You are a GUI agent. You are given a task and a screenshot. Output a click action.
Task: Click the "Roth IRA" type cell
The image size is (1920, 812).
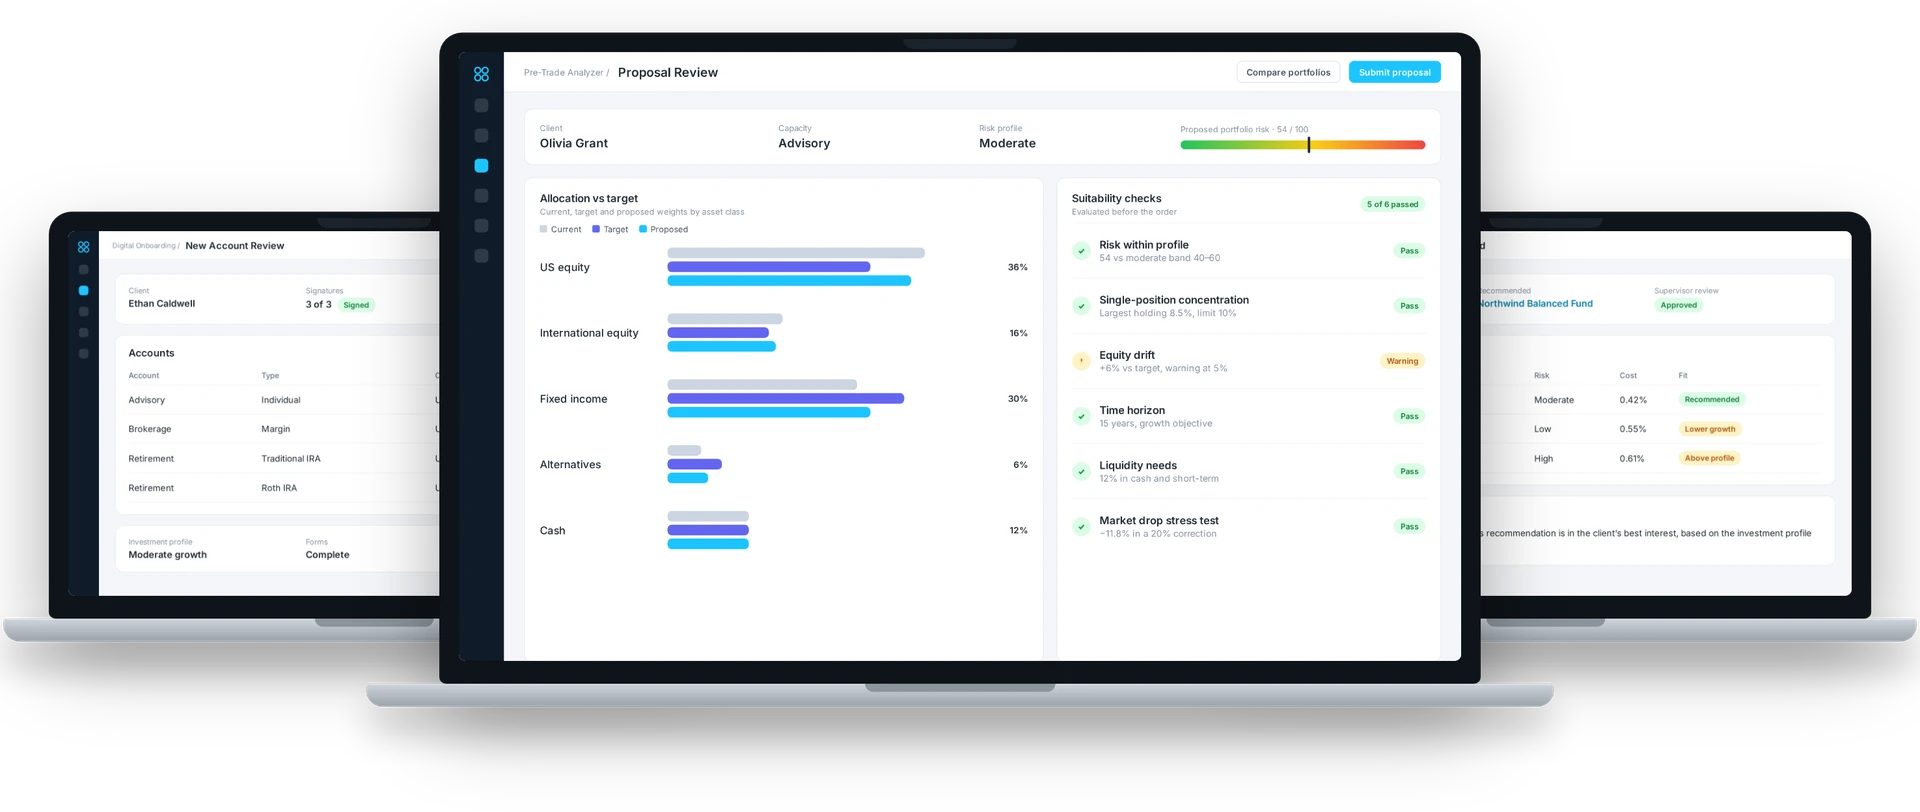tap(279, 488)
